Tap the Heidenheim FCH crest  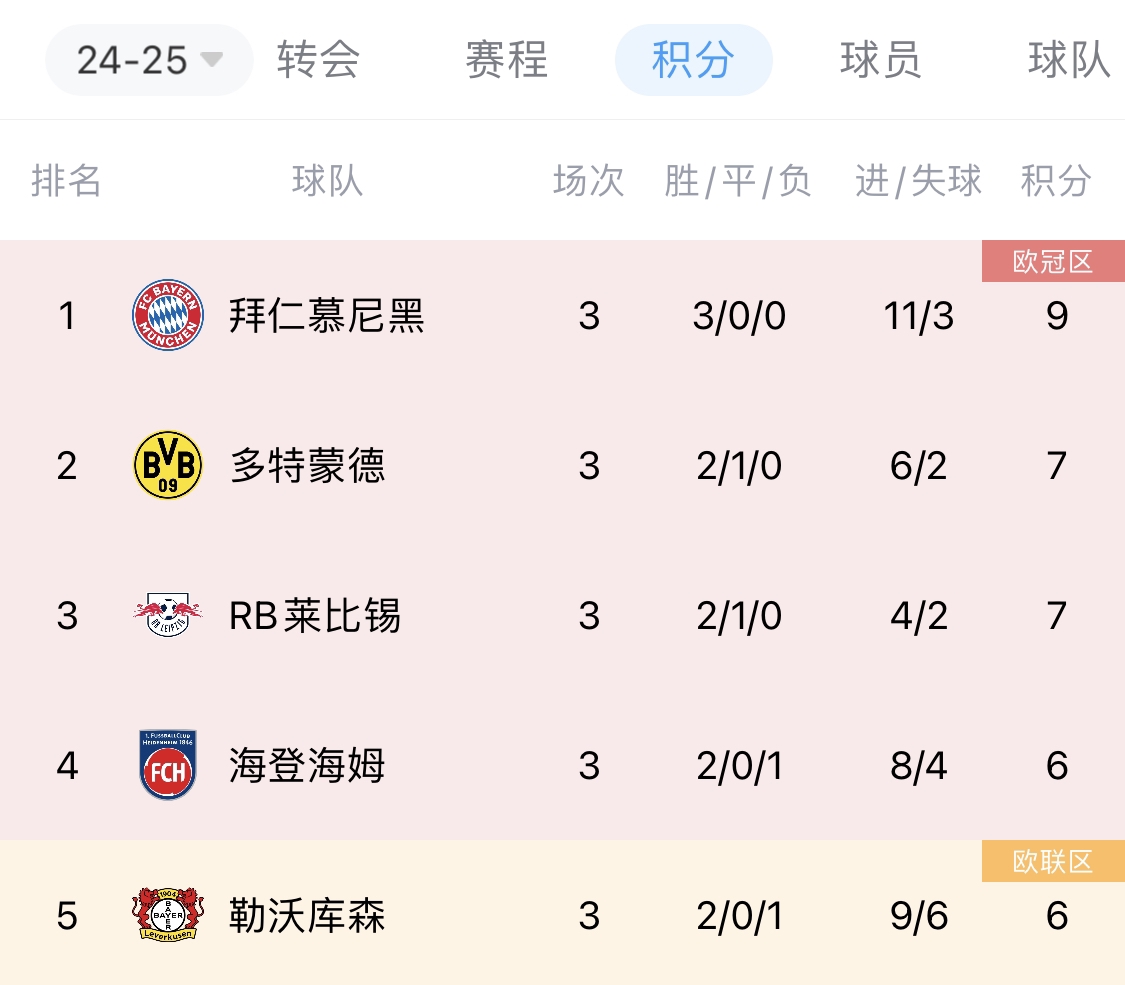pos(168,765)
